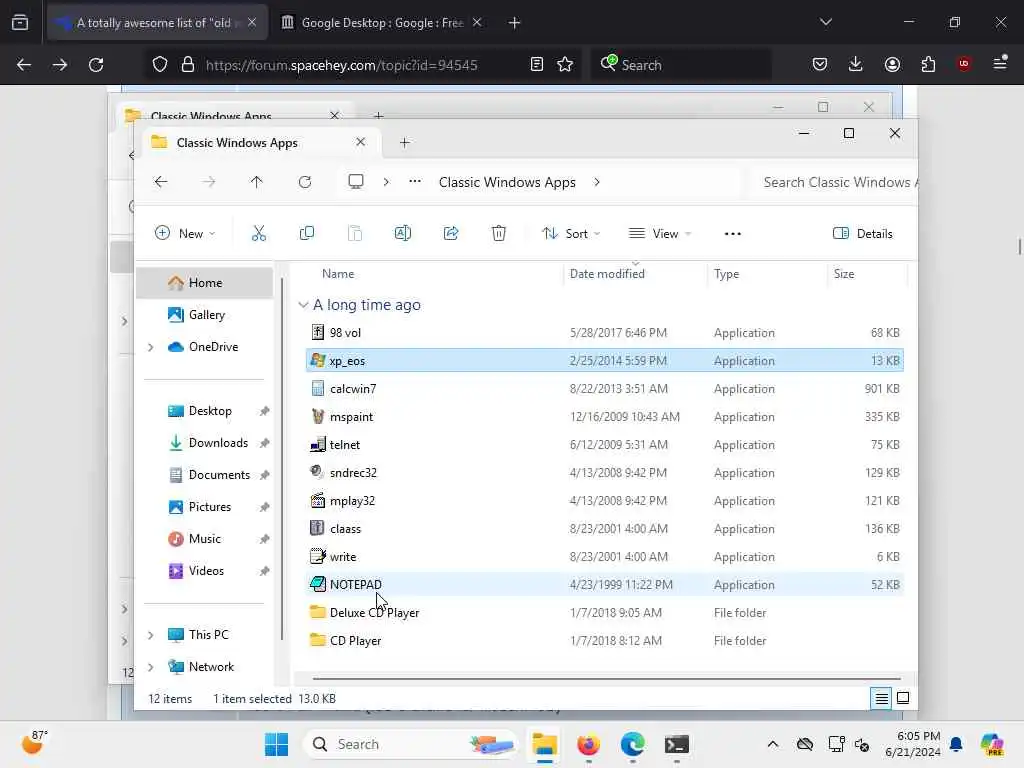Open the Sort dropdown
1024x768 pixels.
point(571,233)
